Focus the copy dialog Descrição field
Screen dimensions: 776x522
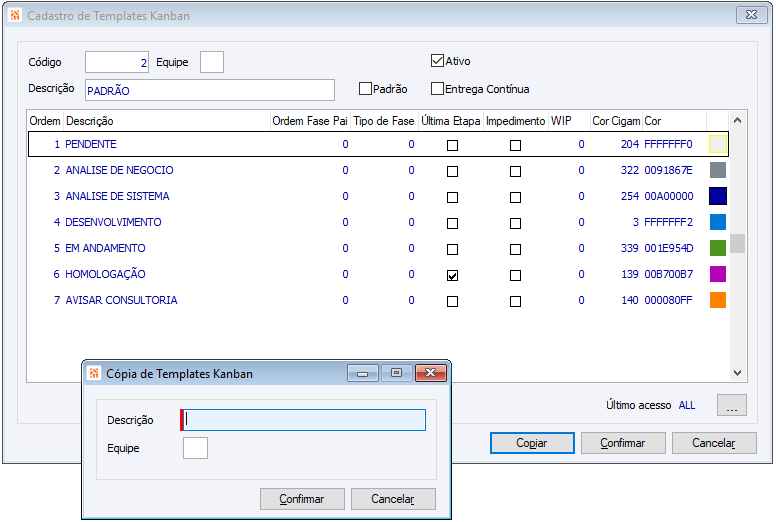coord(305,420)
